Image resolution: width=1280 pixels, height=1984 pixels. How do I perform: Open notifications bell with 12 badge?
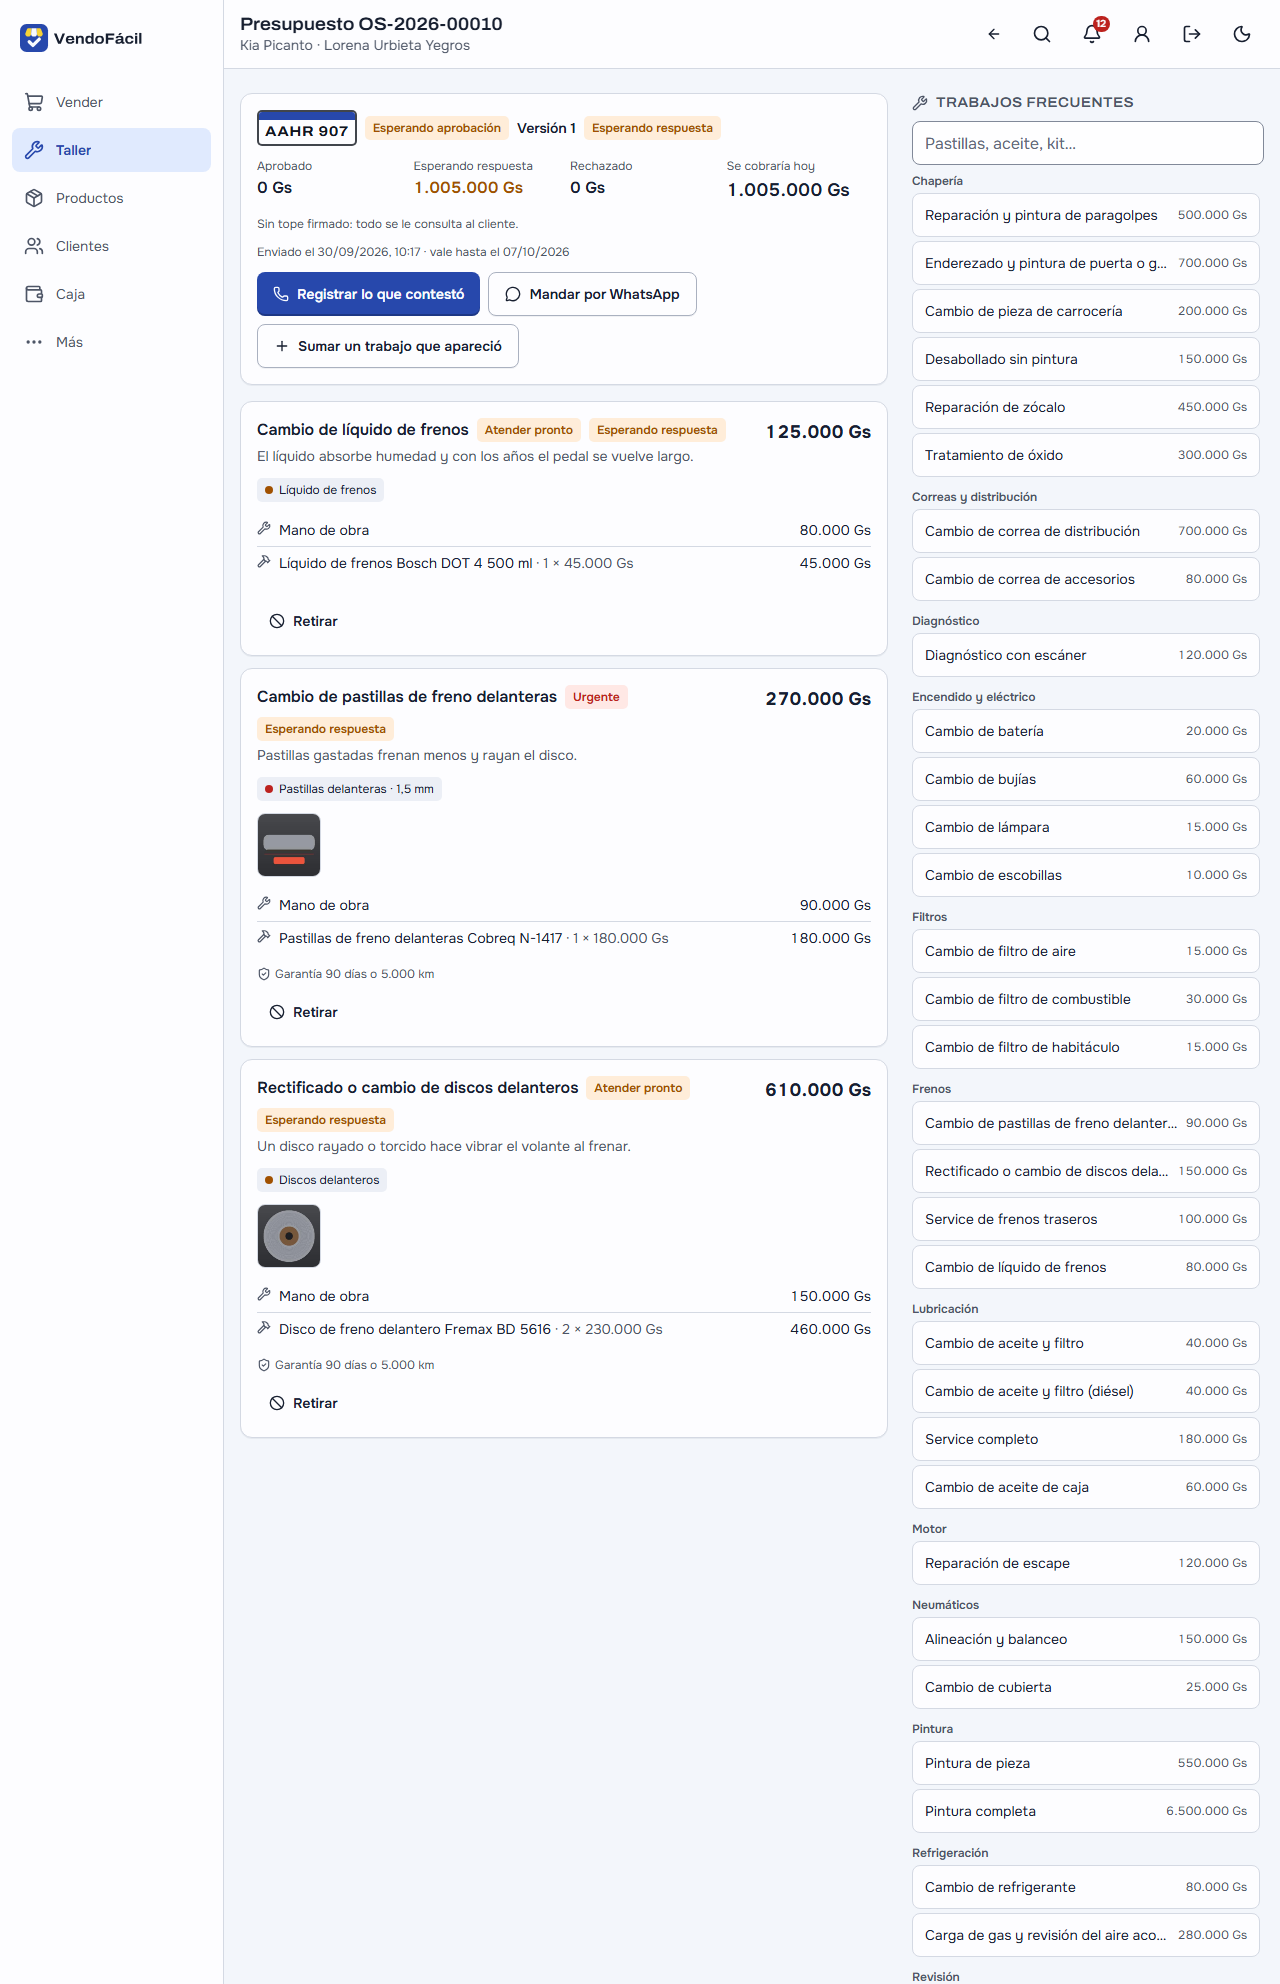[1092, 34]
